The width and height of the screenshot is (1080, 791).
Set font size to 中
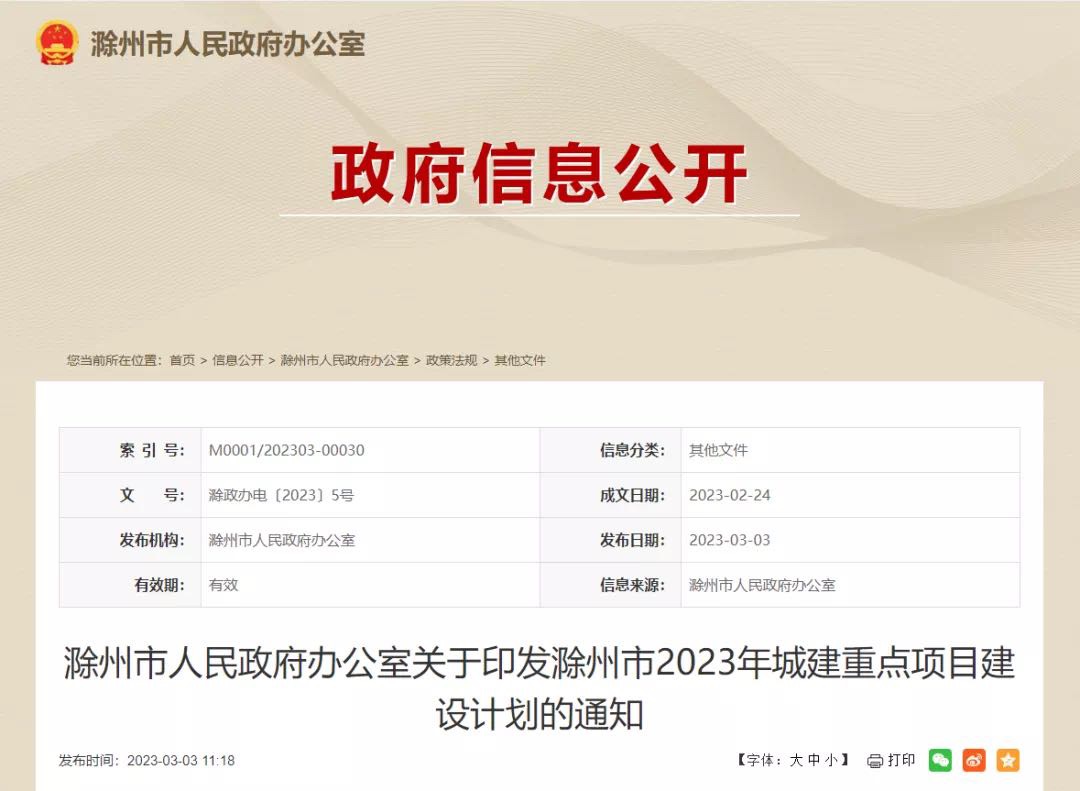[x=814, y=760]
